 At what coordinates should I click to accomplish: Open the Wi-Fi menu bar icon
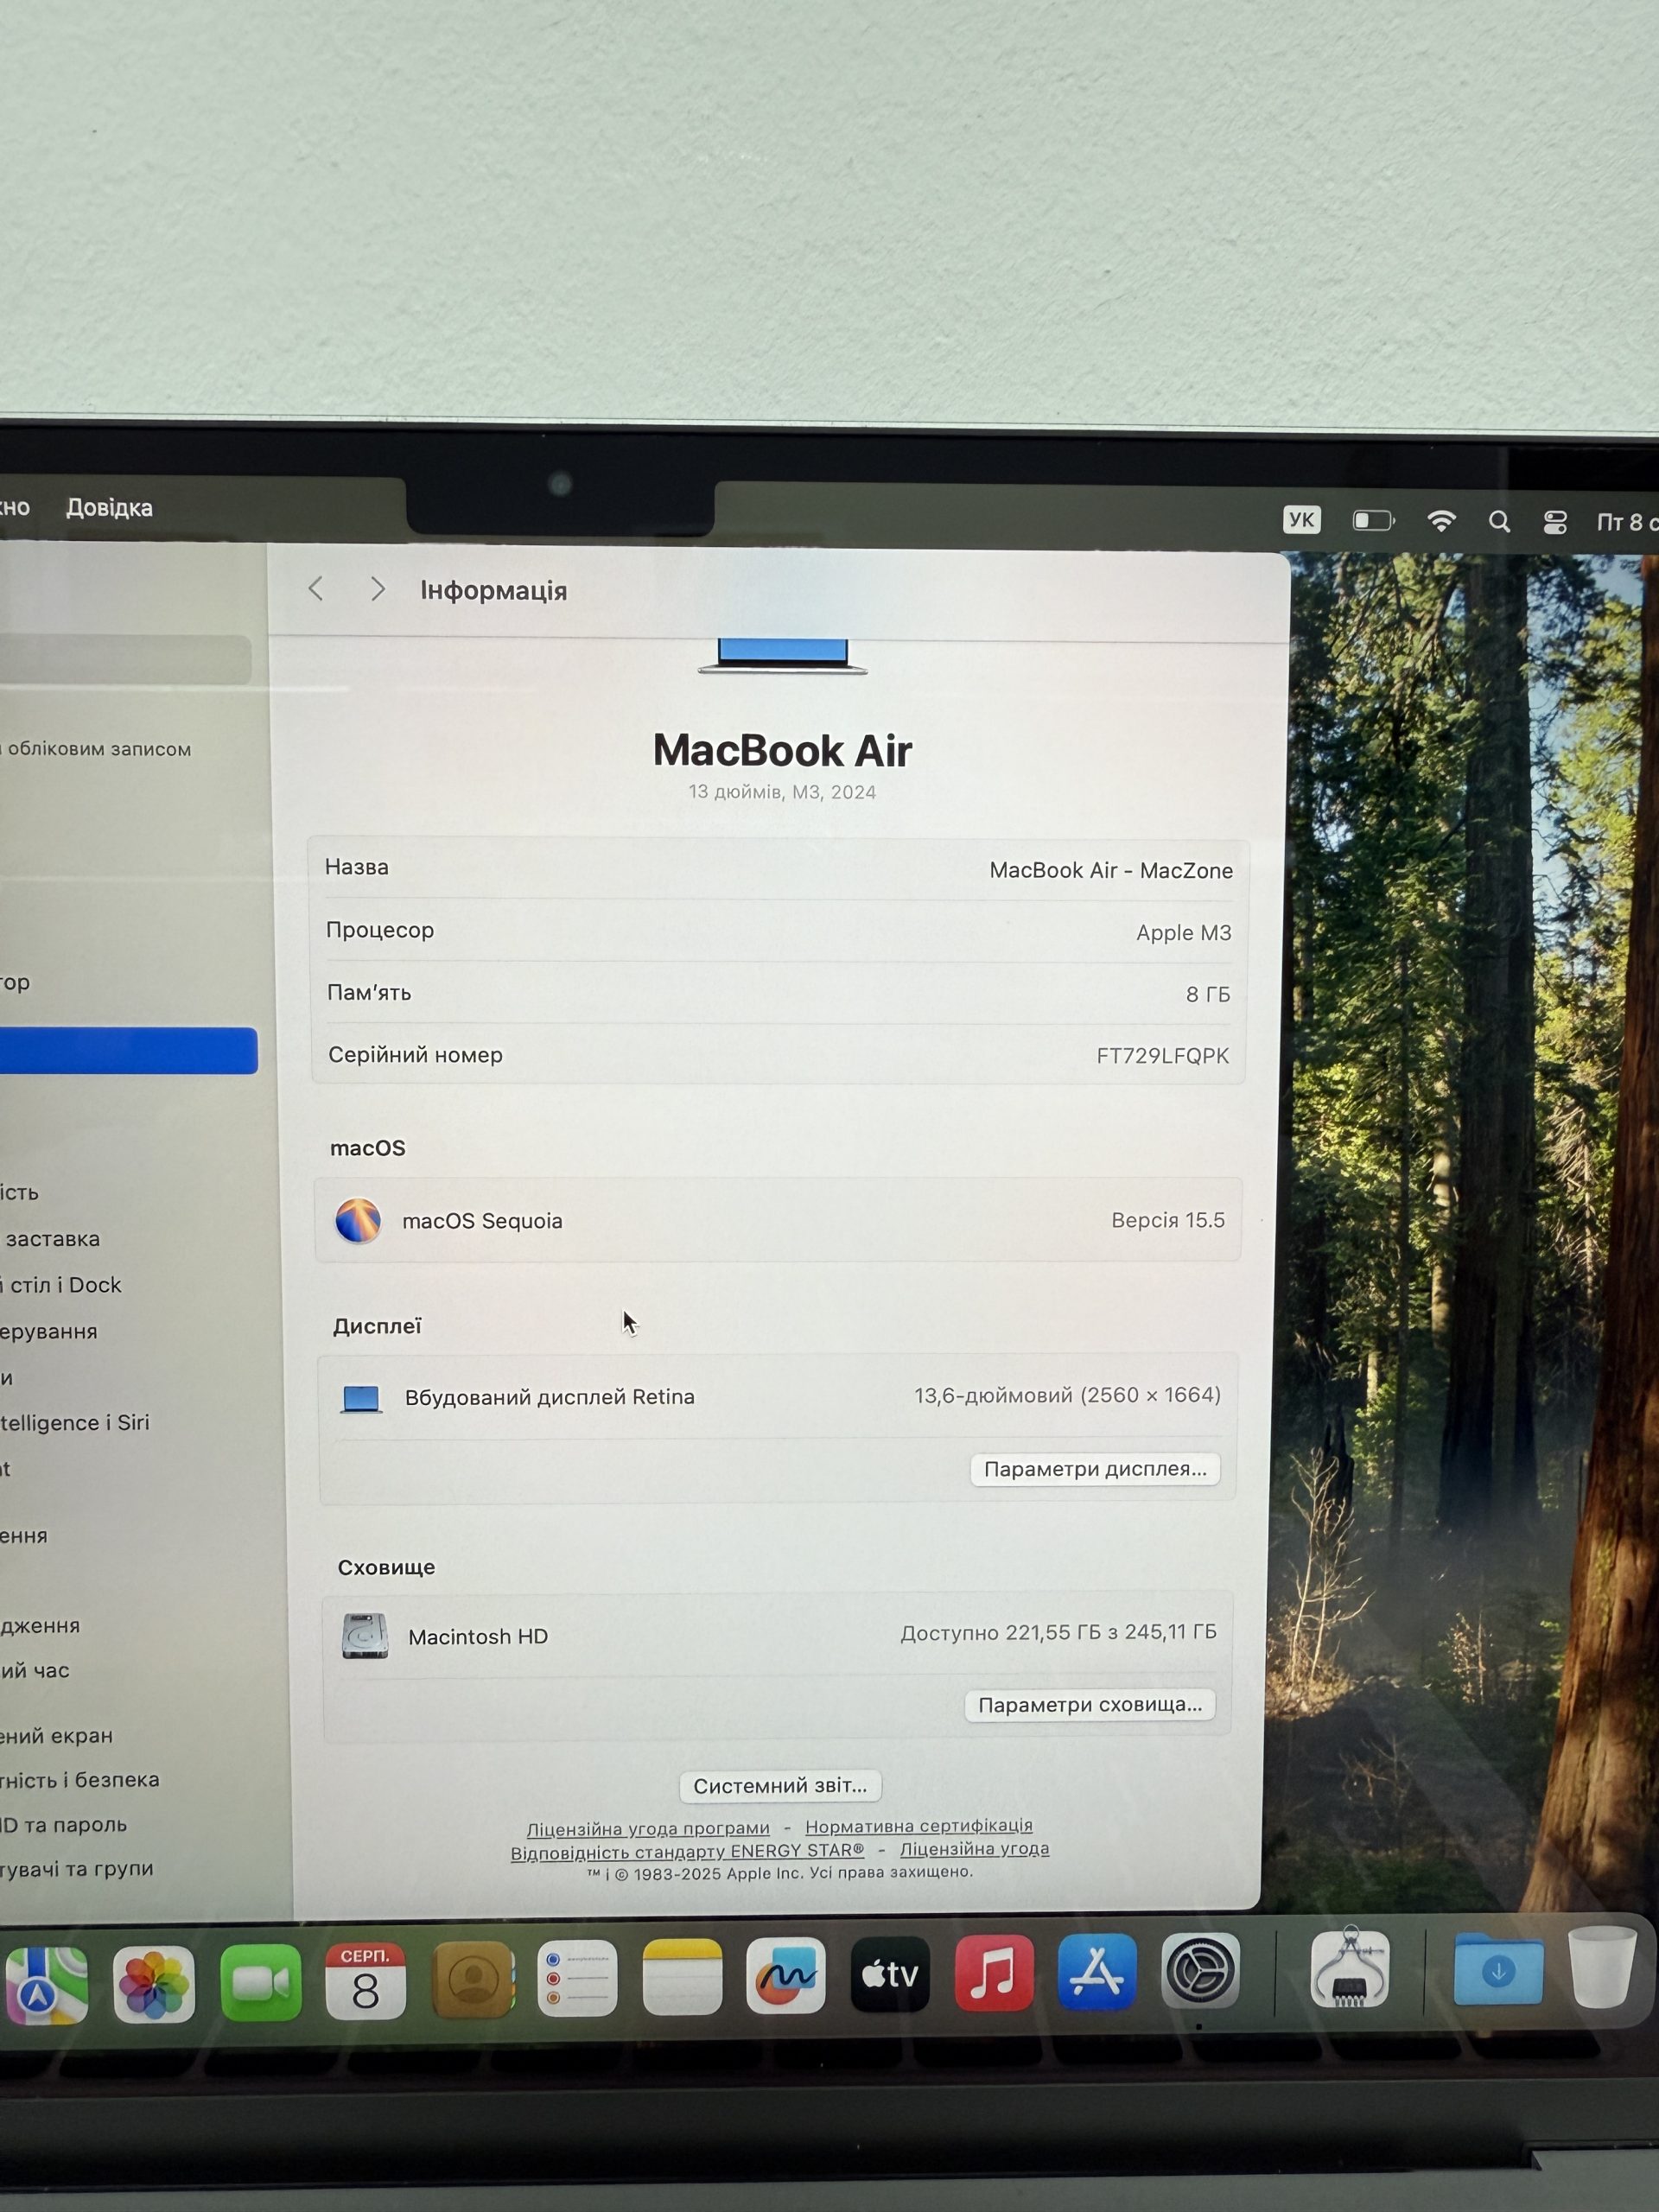tap(1441, 521)
